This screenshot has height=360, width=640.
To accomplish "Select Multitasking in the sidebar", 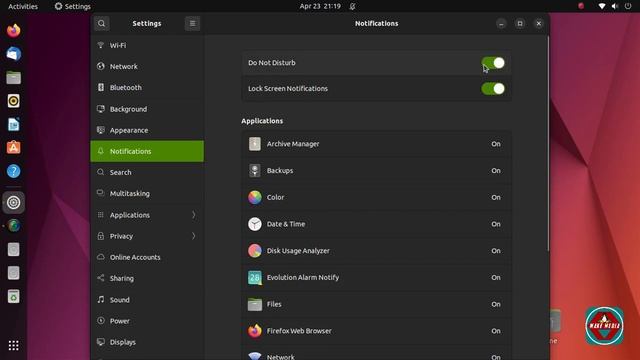I will click(147, 193).
